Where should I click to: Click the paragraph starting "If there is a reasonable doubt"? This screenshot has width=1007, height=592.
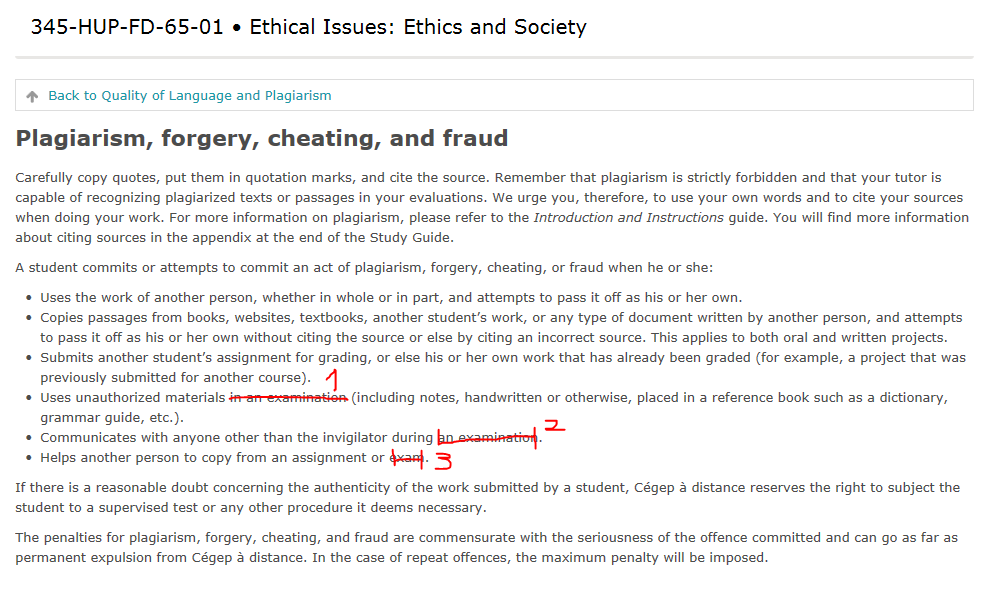pyautogui.click(x=487, y=497)
